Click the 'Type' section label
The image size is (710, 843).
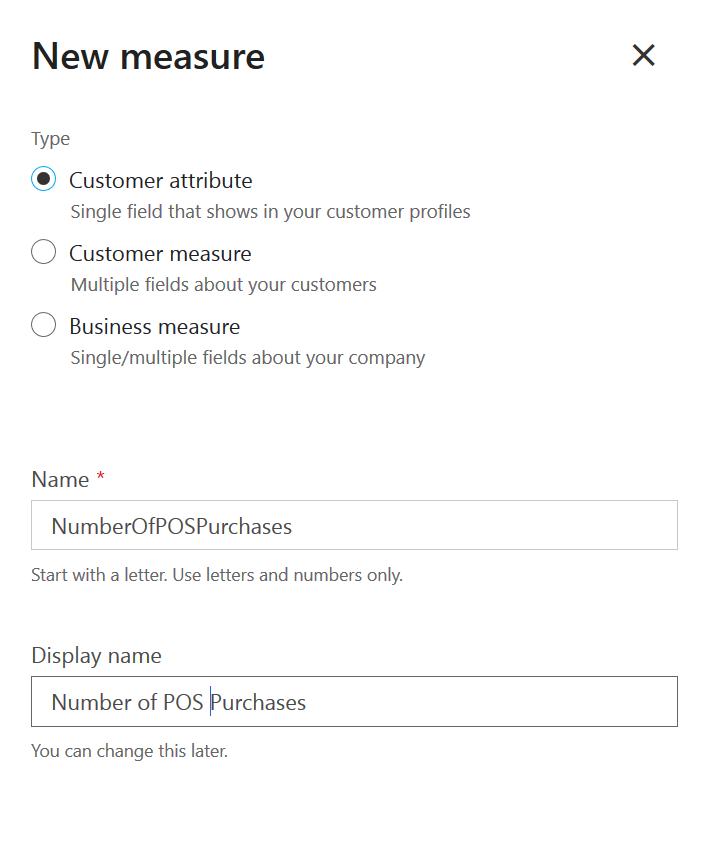pyautogui.click(x=50, y=139)
